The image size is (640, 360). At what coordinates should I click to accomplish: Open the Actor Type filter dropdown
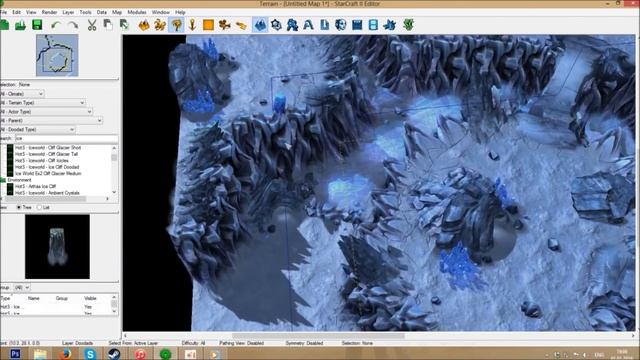tap(46, 112)
